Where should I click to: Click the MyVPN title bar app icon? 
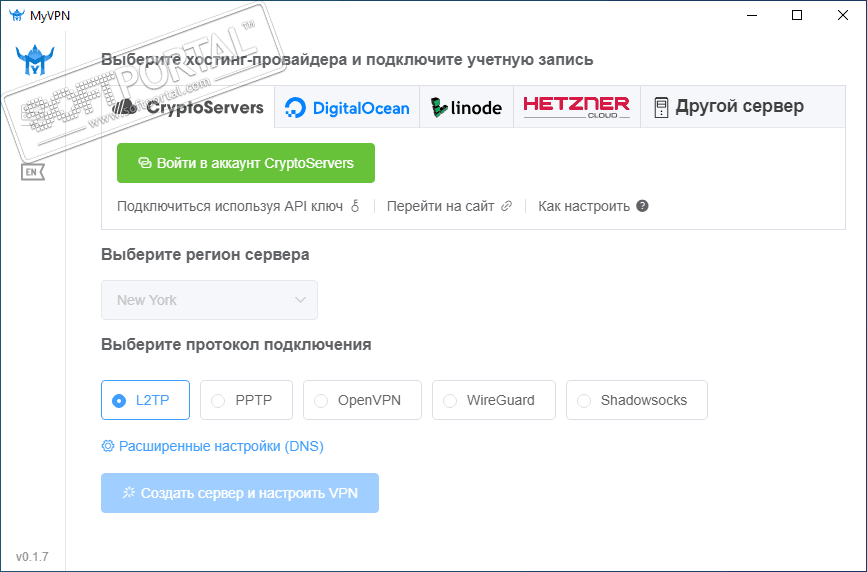pos(16,15)
